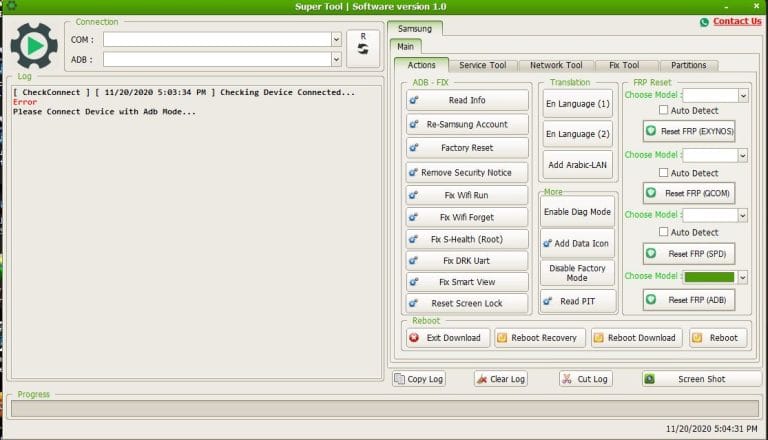
Task: Click the En Language (2) button
Action: [577, 134]
